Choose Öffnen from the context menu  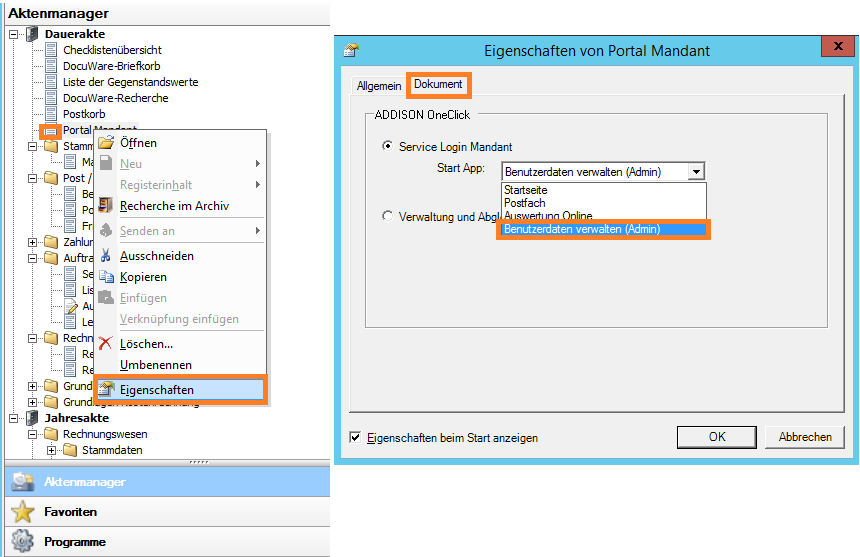[x=180, y=143]
